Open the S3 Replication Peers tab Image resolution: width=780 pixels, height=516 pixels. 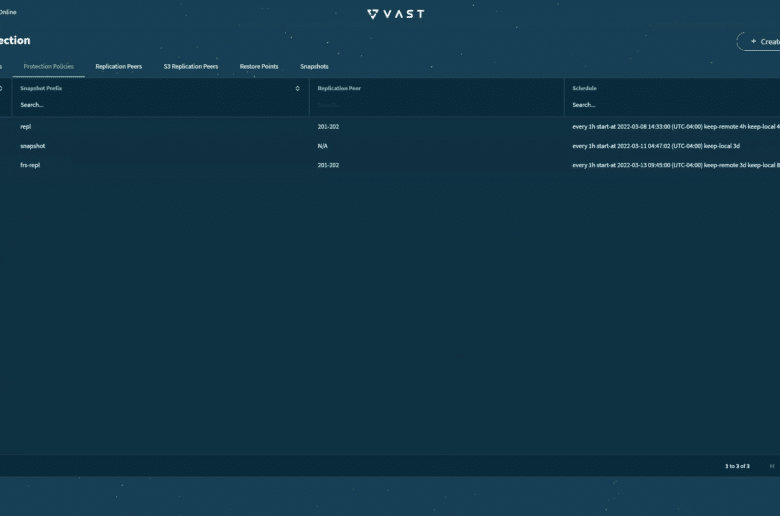point(191,66)
